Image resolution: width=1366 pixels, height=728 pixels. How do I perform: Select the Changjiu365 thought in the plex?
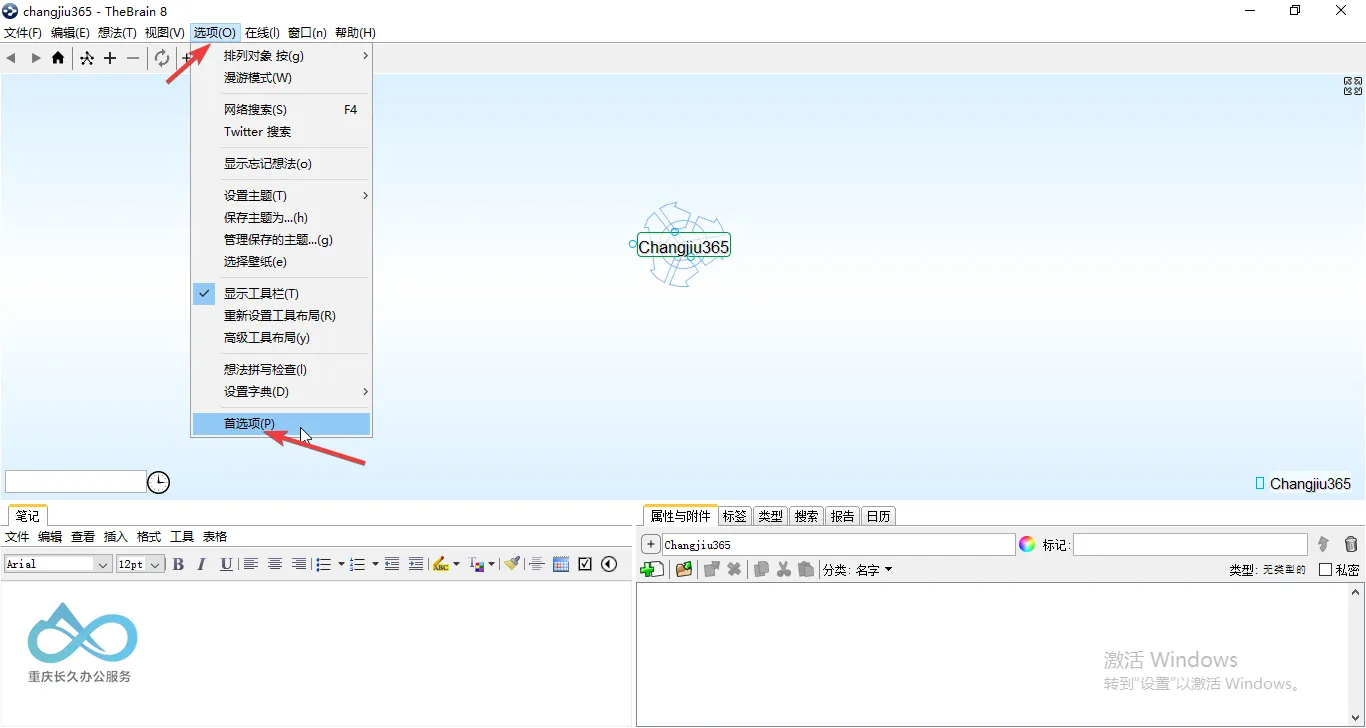pyautogui.click(x=684, y=246)
